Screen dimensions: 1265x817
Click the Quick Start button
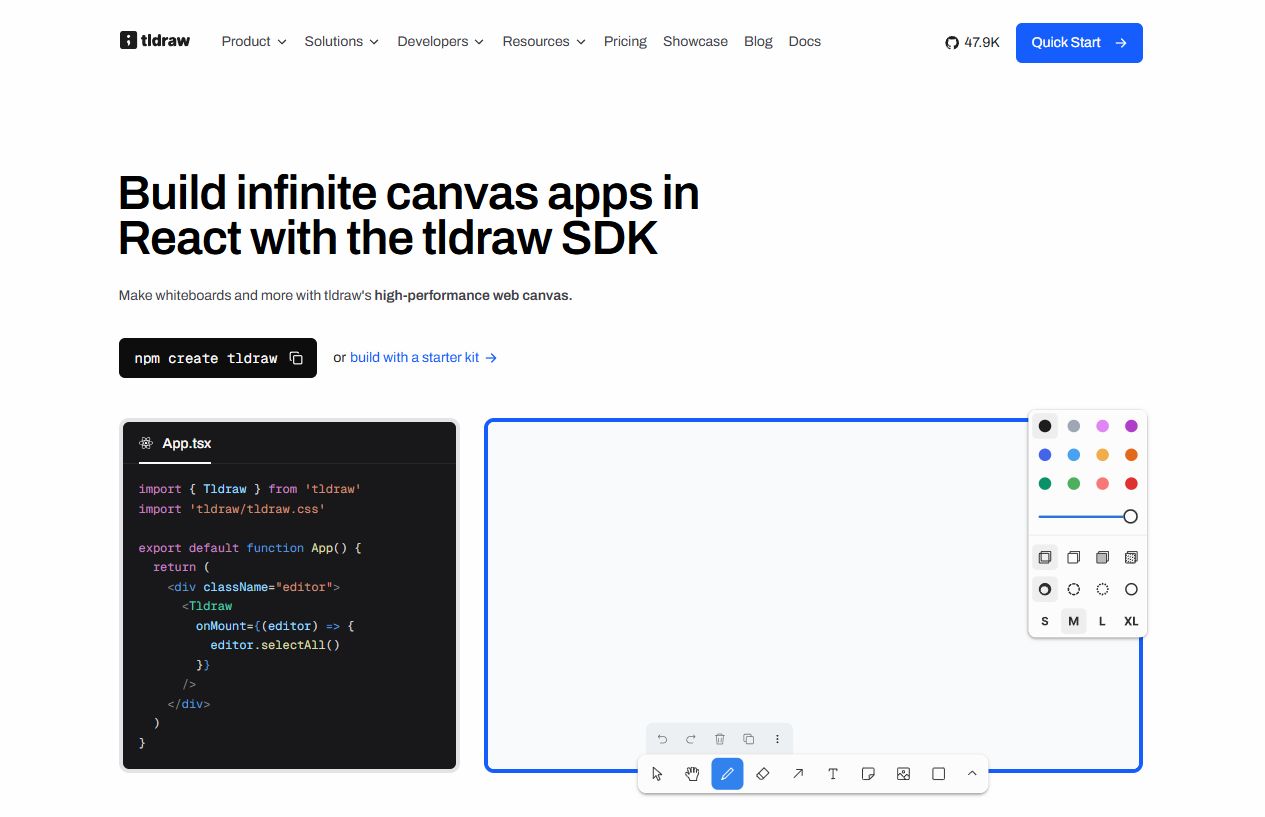1079,43
